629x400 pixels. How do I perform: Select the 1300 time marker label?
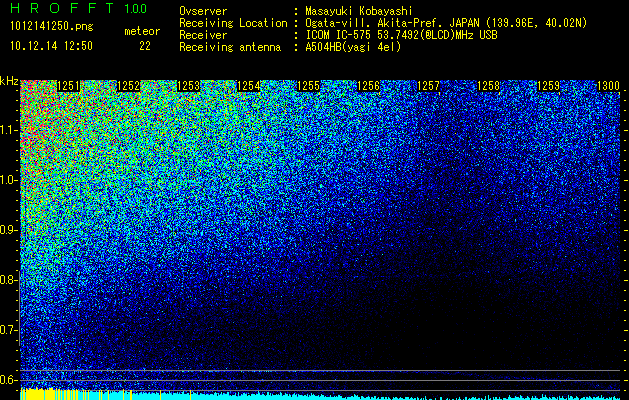609,86
